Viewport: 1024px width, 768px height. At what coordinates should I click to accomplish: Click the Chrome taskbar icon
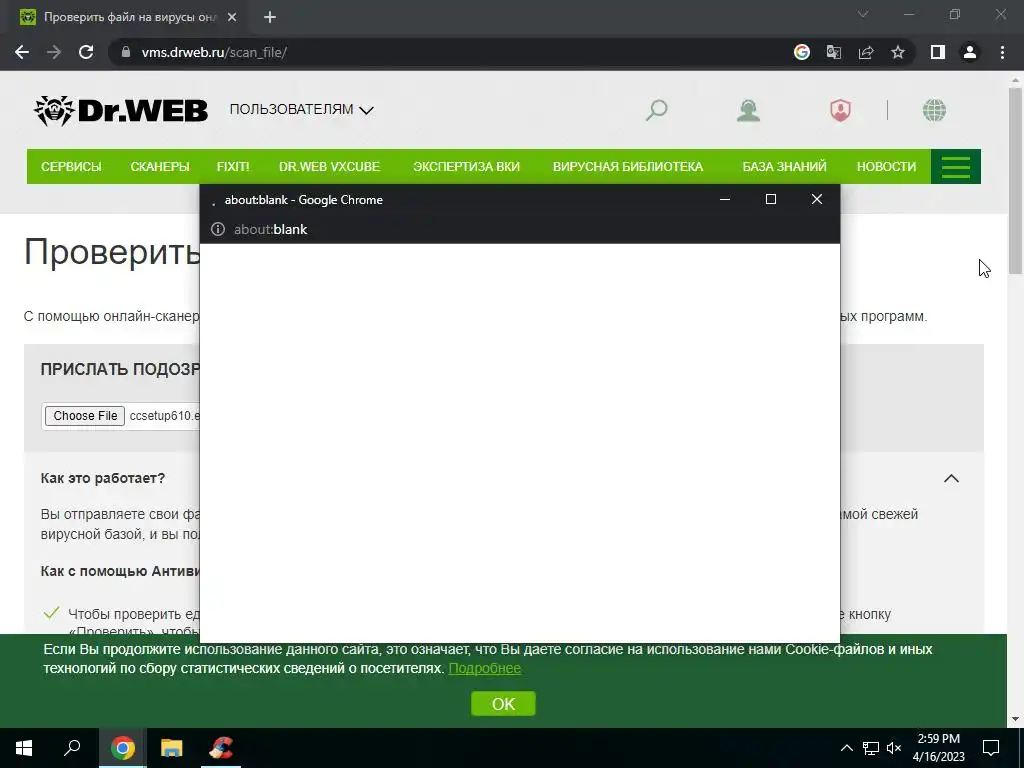[x=123, y=748]
